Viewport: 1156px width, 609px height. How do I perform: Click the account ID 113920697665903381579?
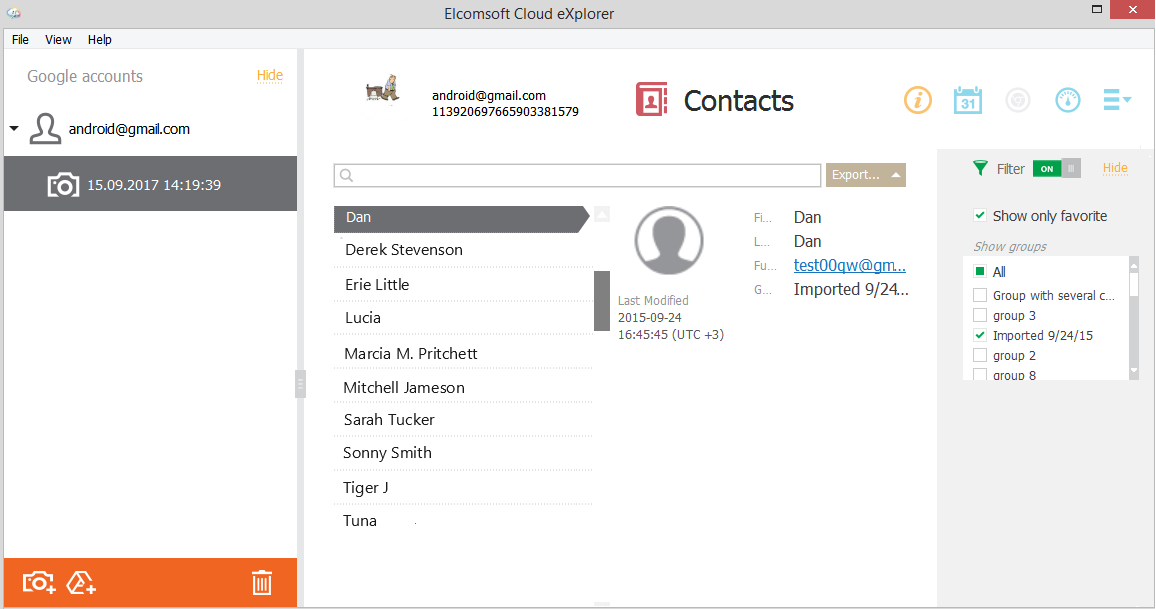tap(505, 112)
